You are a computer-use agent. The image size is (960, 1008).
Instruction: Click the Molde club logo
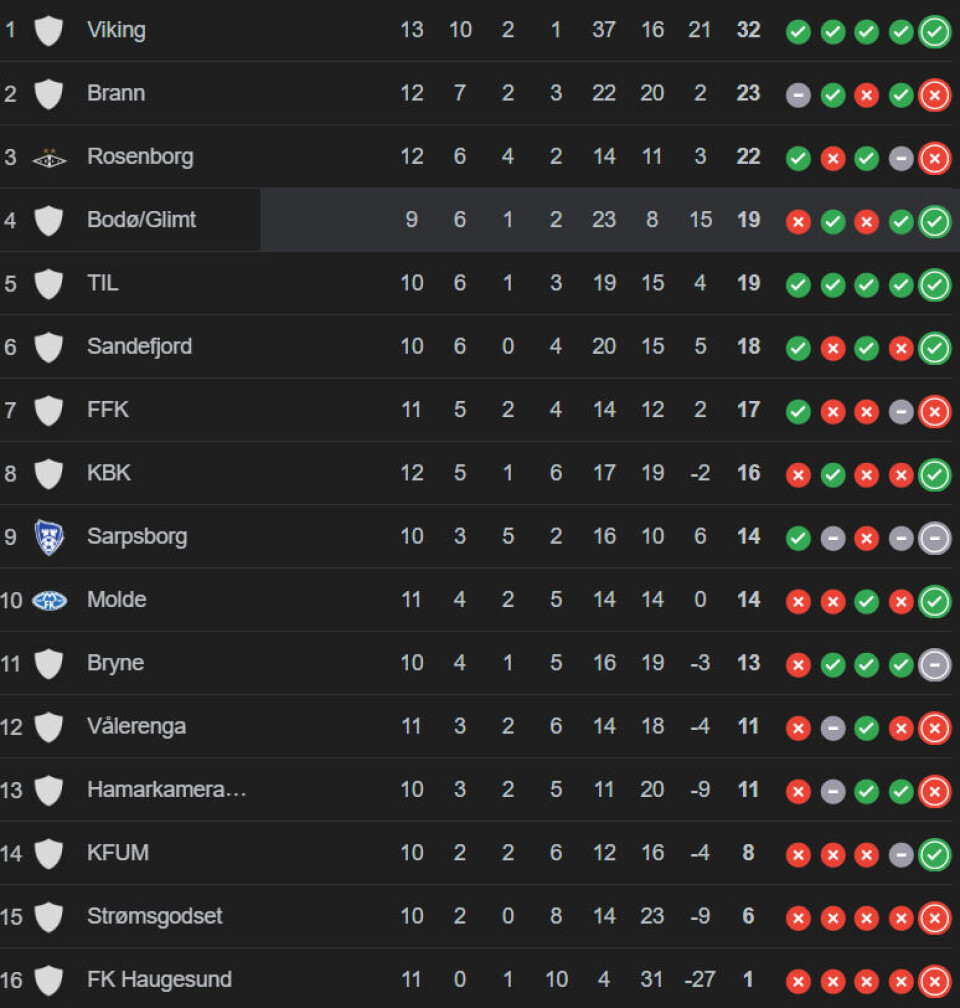(50, 600)
